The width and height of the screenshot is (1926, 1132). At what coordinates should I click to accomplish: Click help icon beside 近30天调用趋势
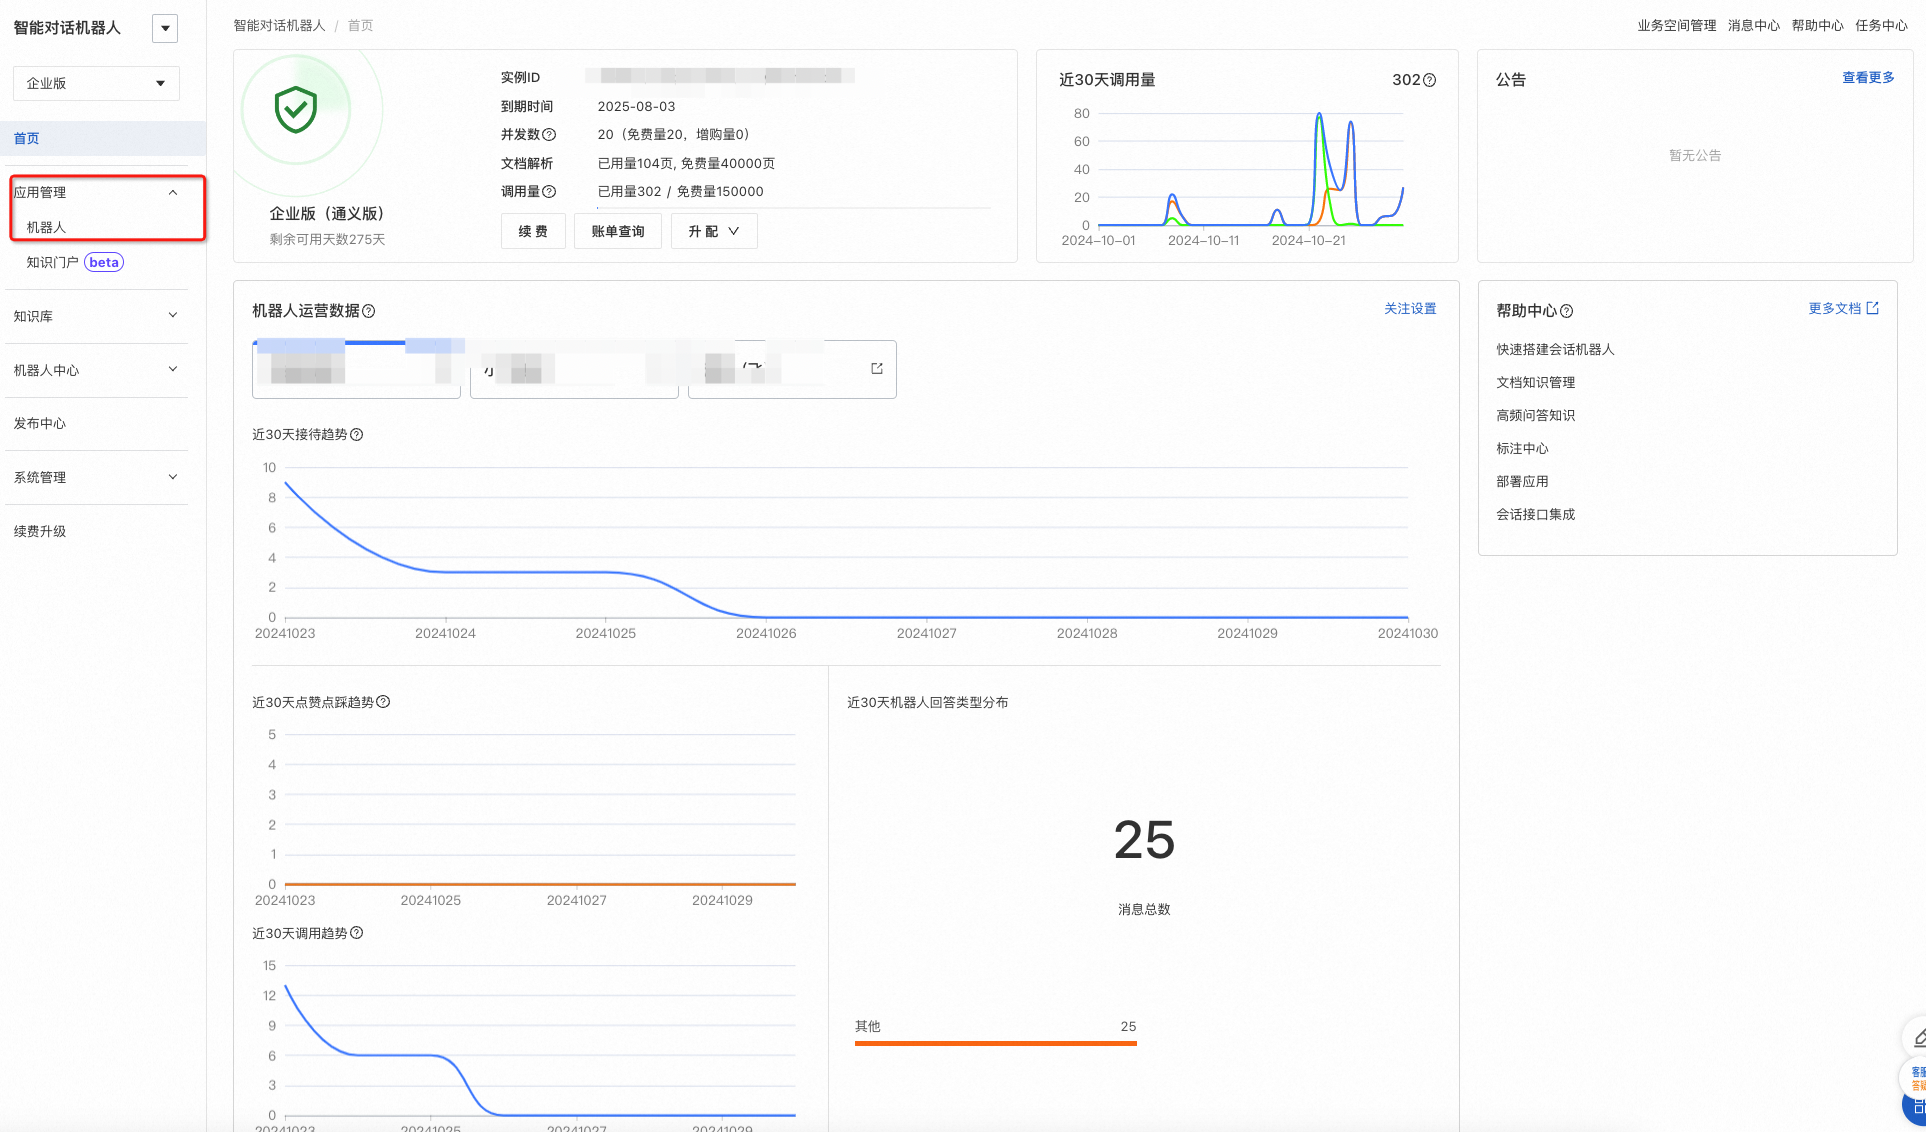point(357,933)
